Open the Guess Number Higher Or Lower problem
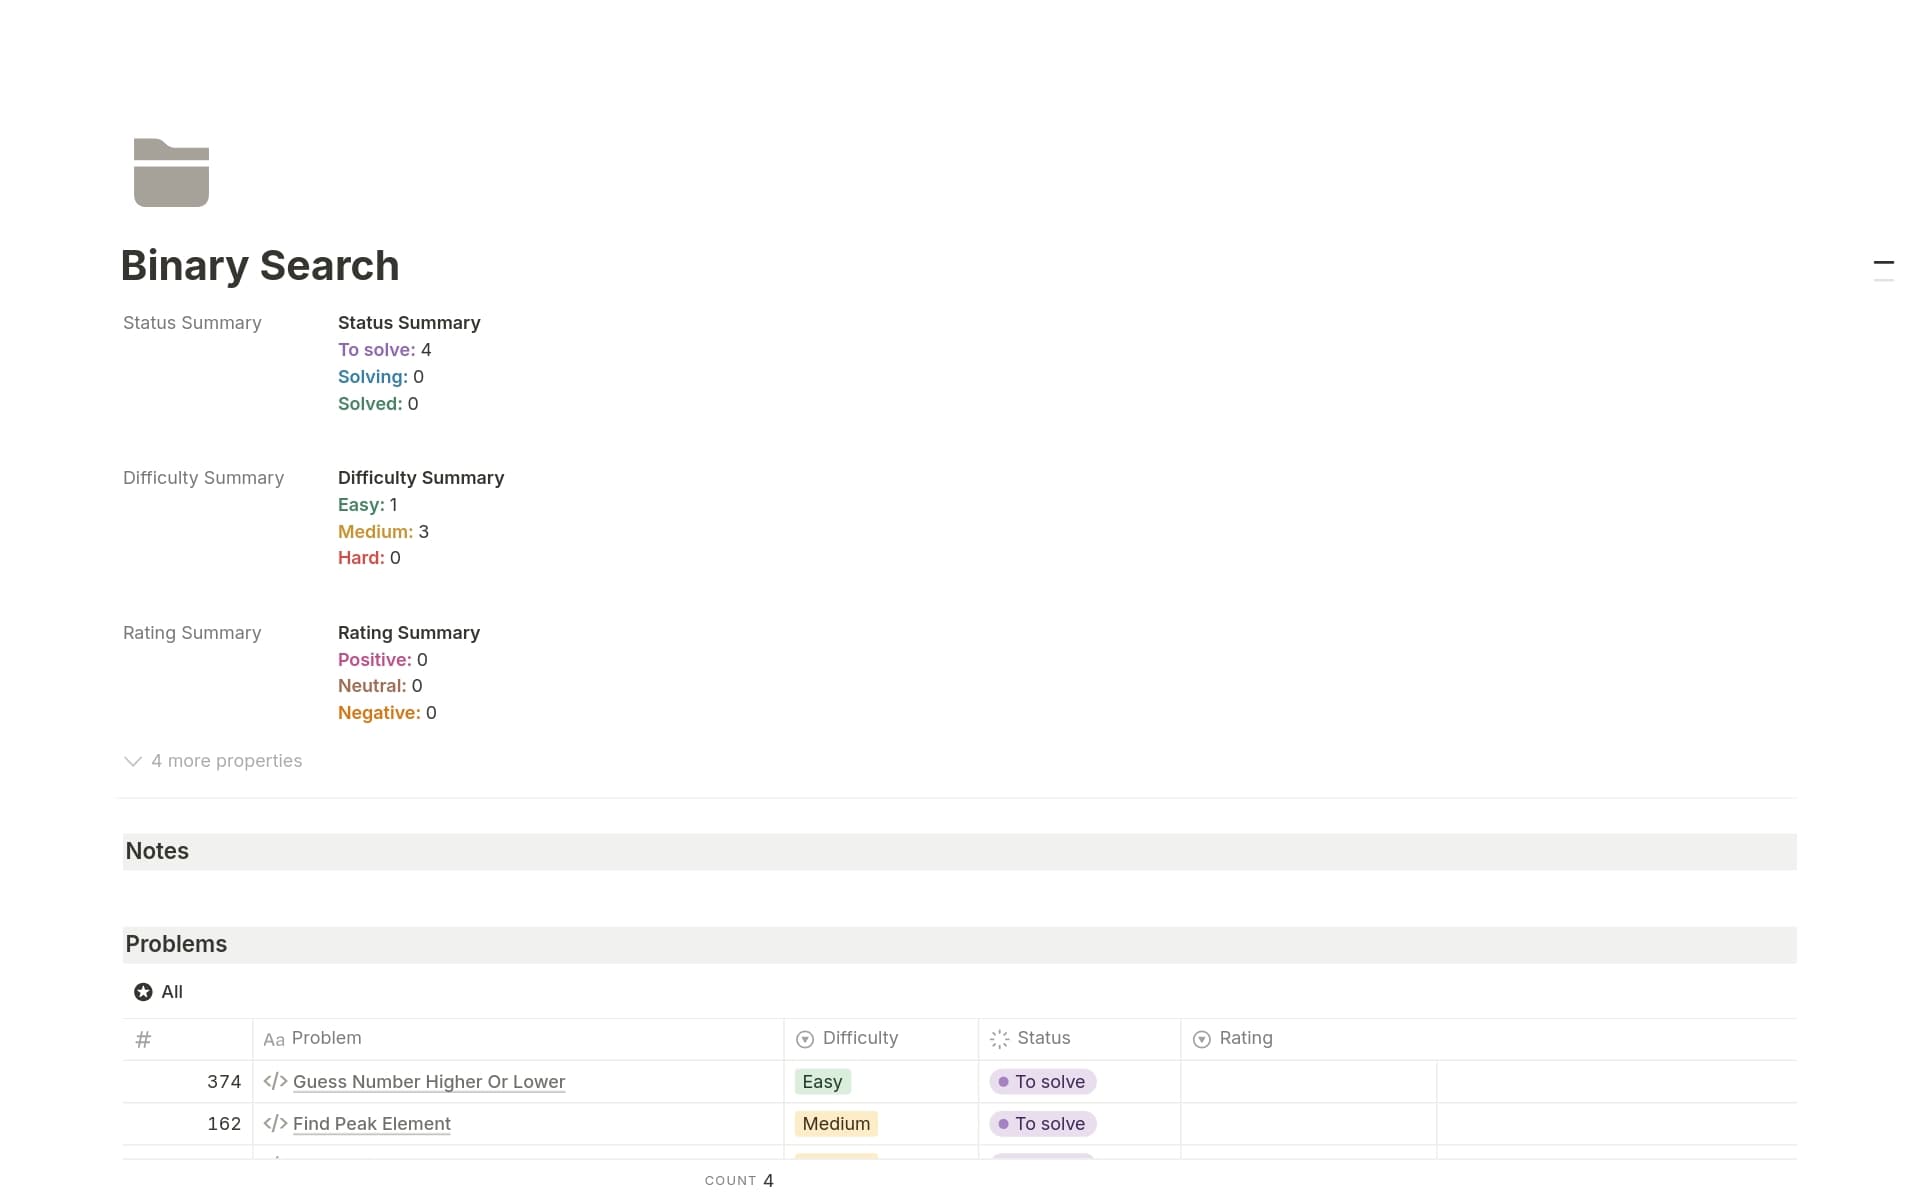The image size is (1920, 1199). 428,1081
